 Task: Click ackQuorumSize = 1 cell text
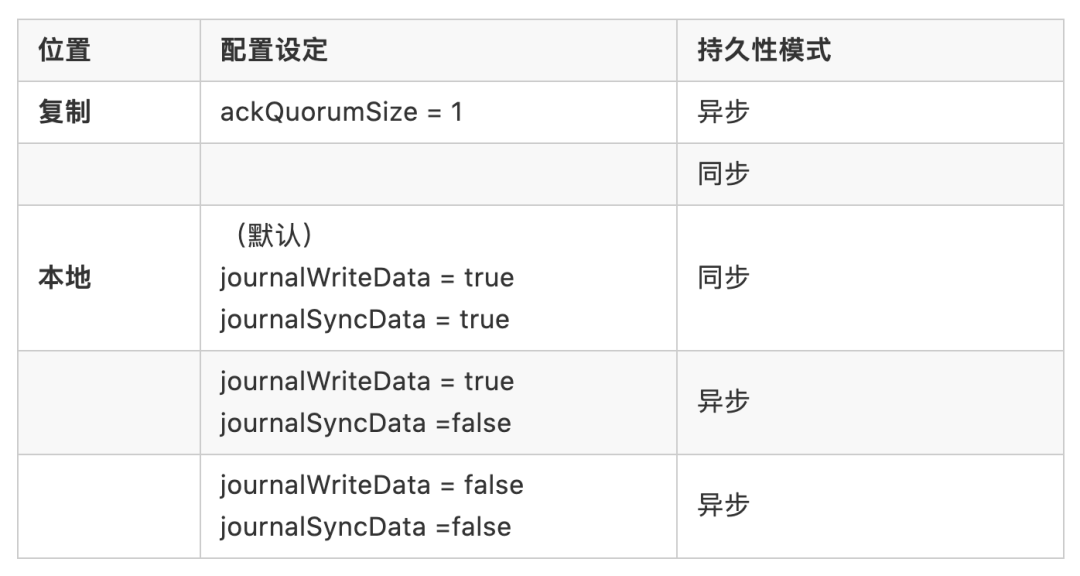tap(341, 112)
